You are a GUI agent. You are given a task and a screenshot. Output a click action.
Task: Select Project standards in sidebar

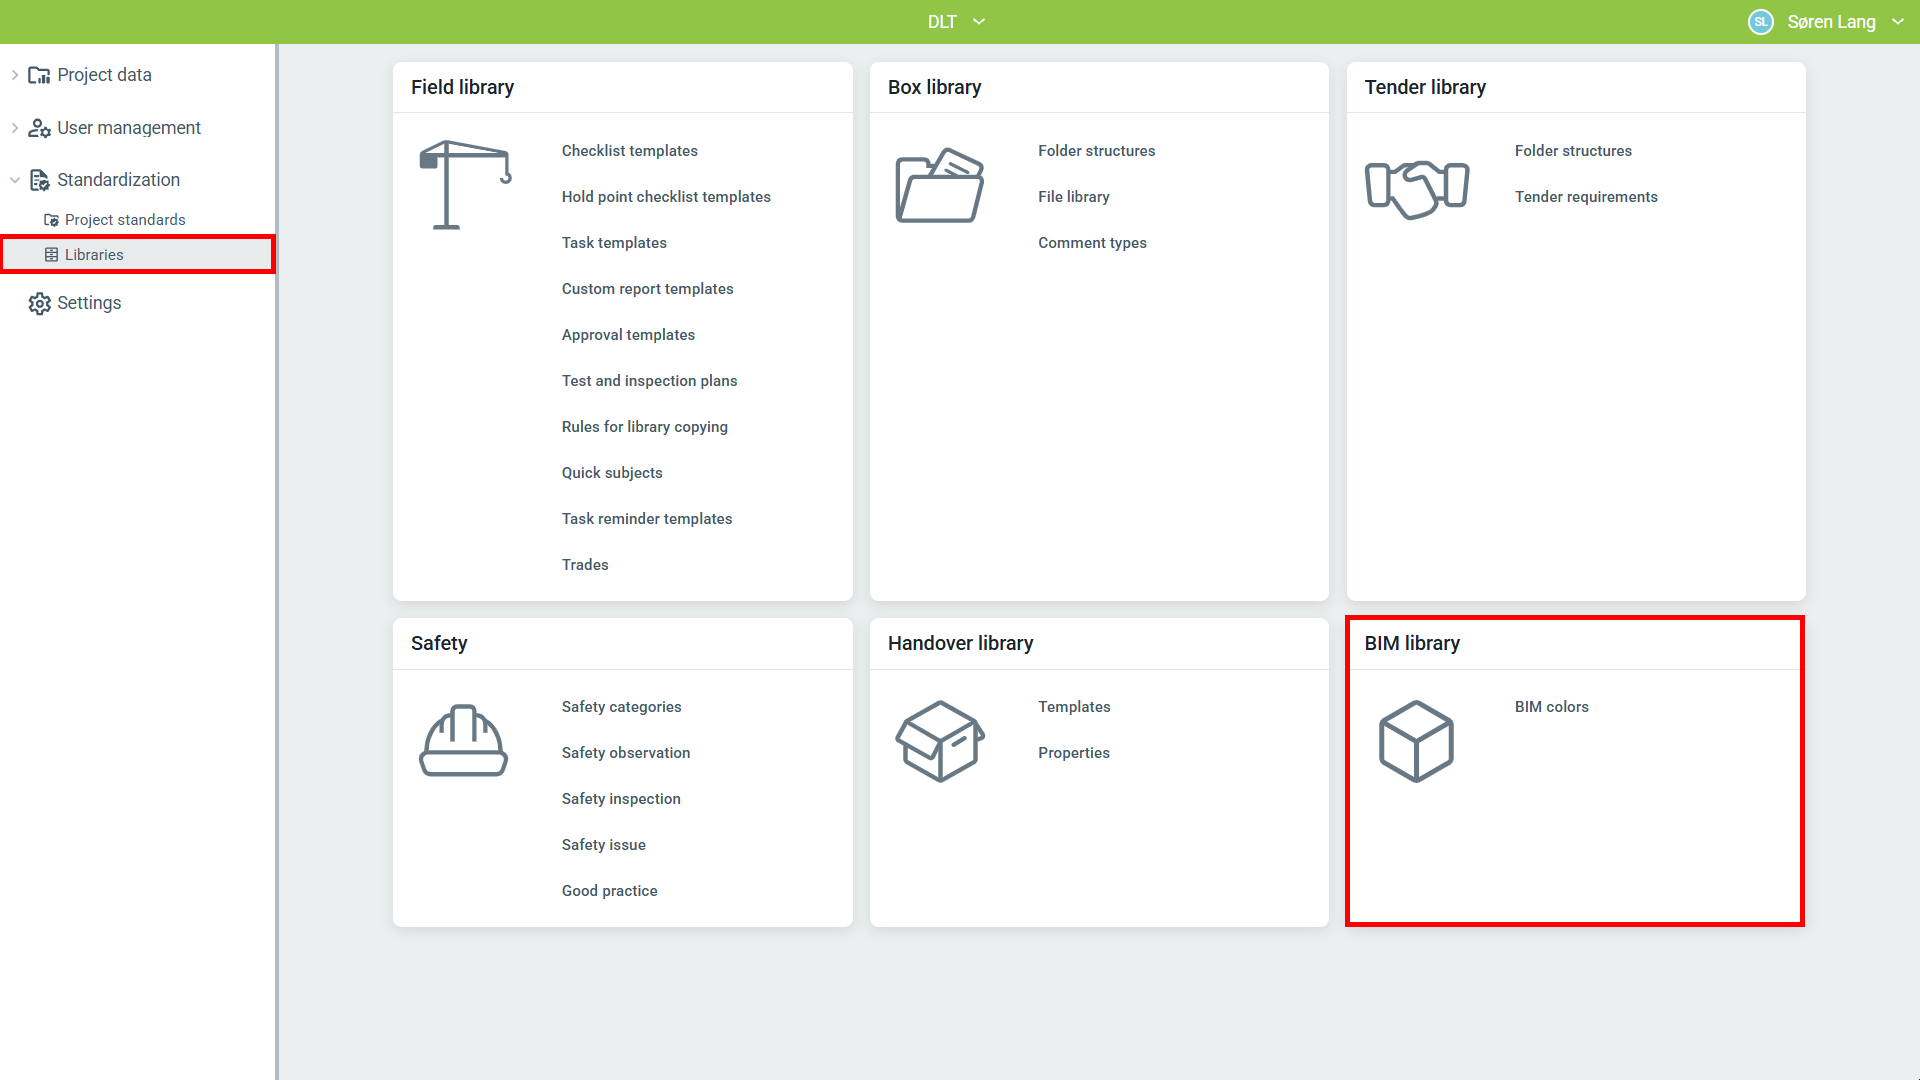click(125, 220)
